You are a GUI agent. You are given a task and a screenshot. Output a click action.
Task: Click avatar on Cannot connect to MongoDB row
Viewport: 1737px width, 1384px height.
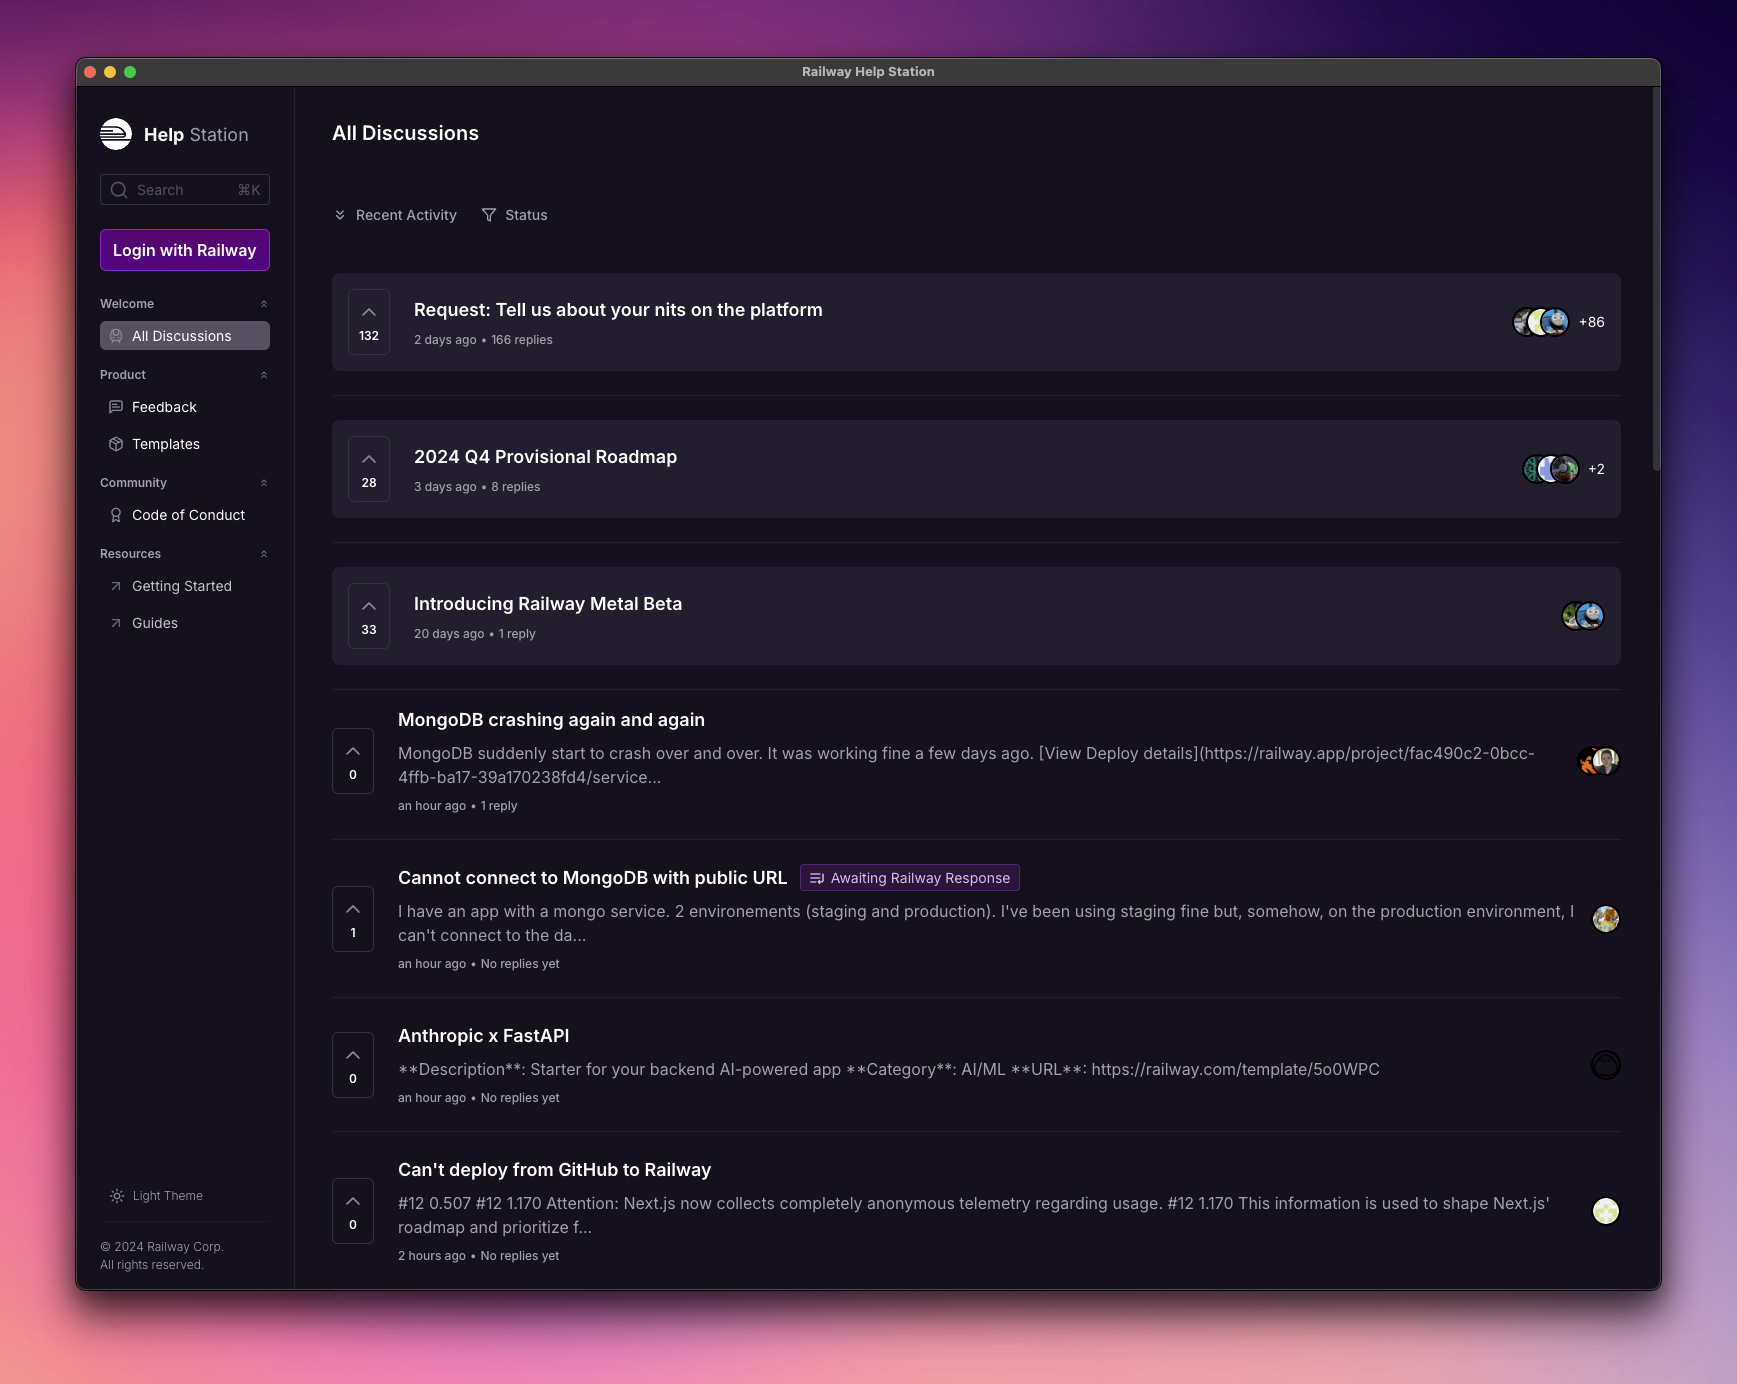[x=1606, y=919]
